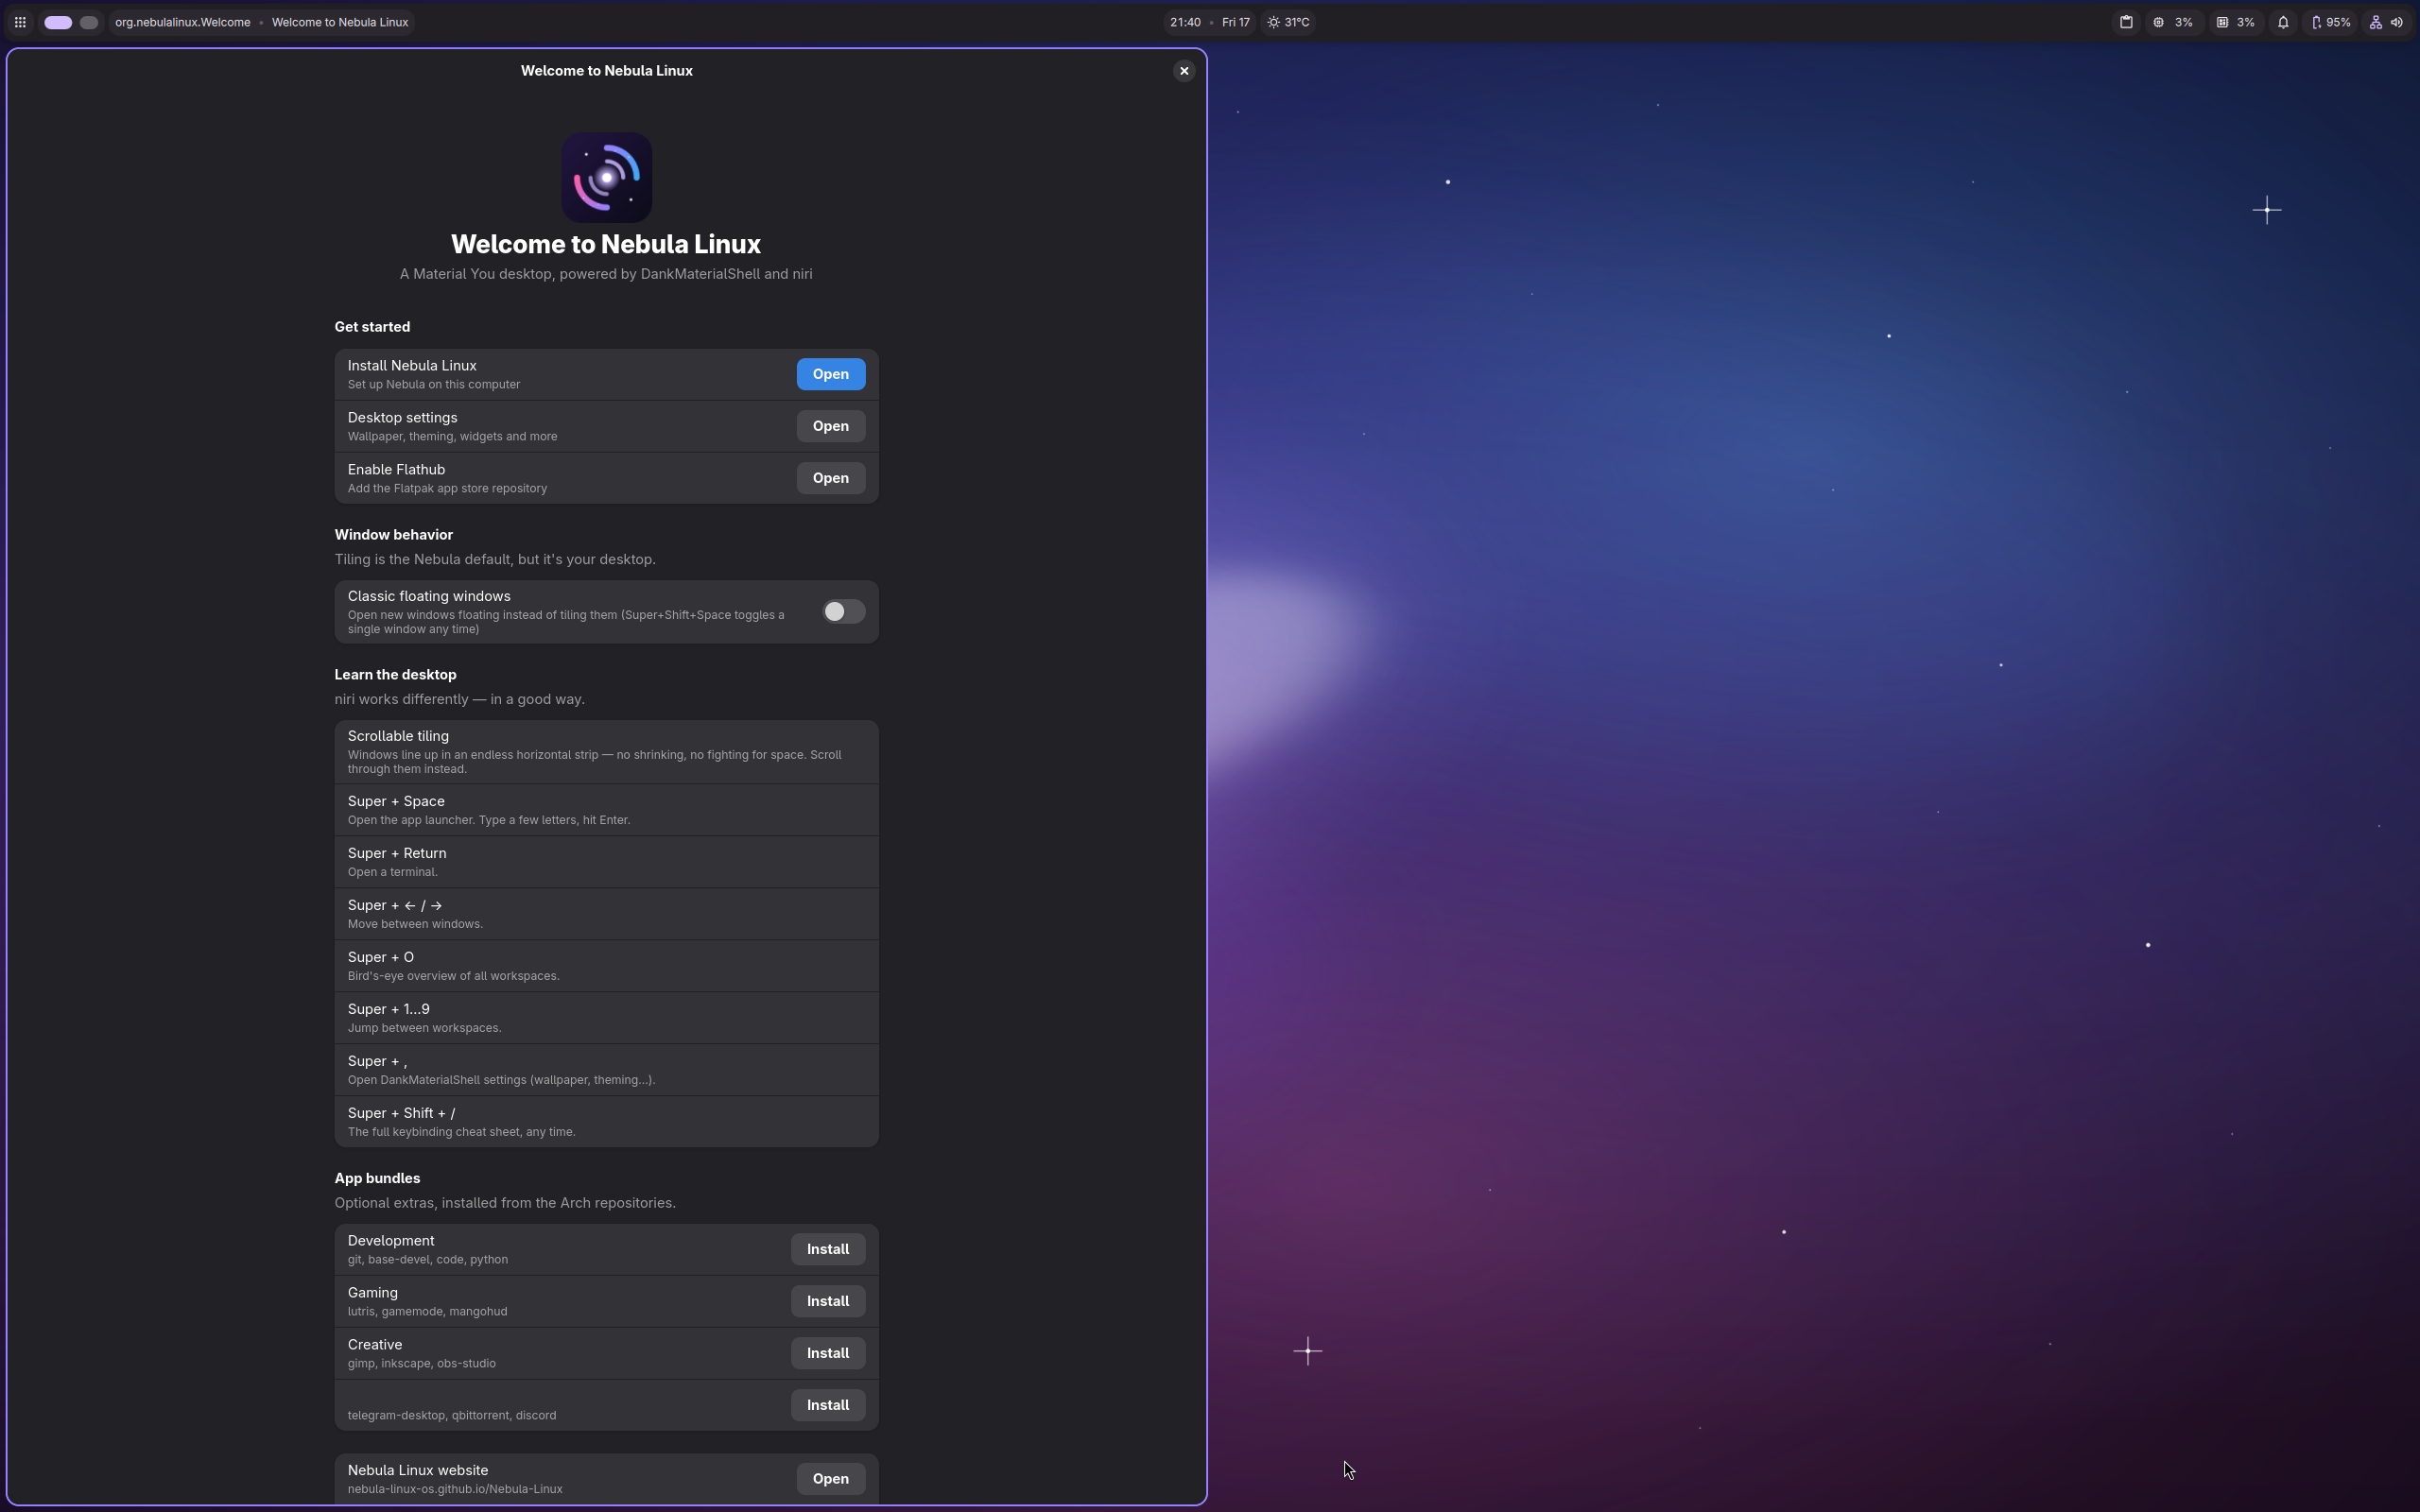Select the Super + Space shortcut row
This screenshot has height=1512, width=2420.
tap(606, 810)
